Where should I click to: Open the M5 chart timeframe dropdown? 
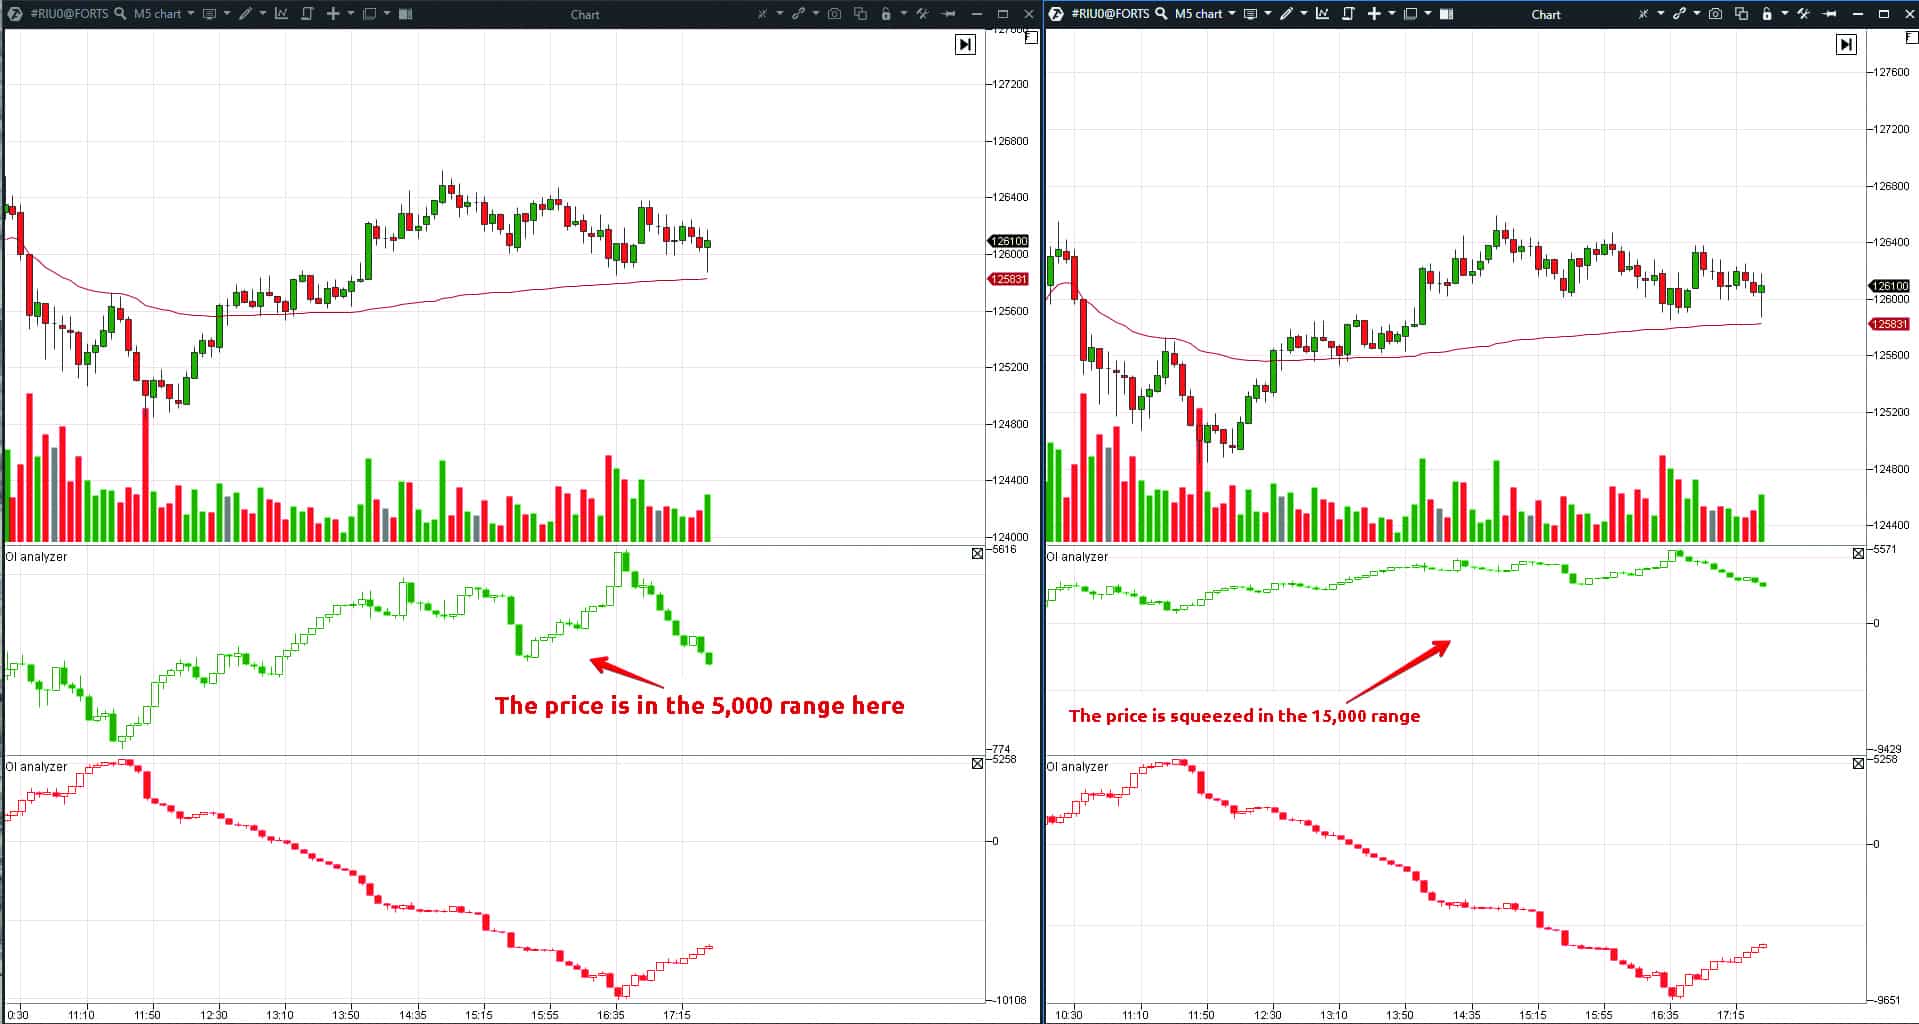pyautogui.click(x=160, y=14)
